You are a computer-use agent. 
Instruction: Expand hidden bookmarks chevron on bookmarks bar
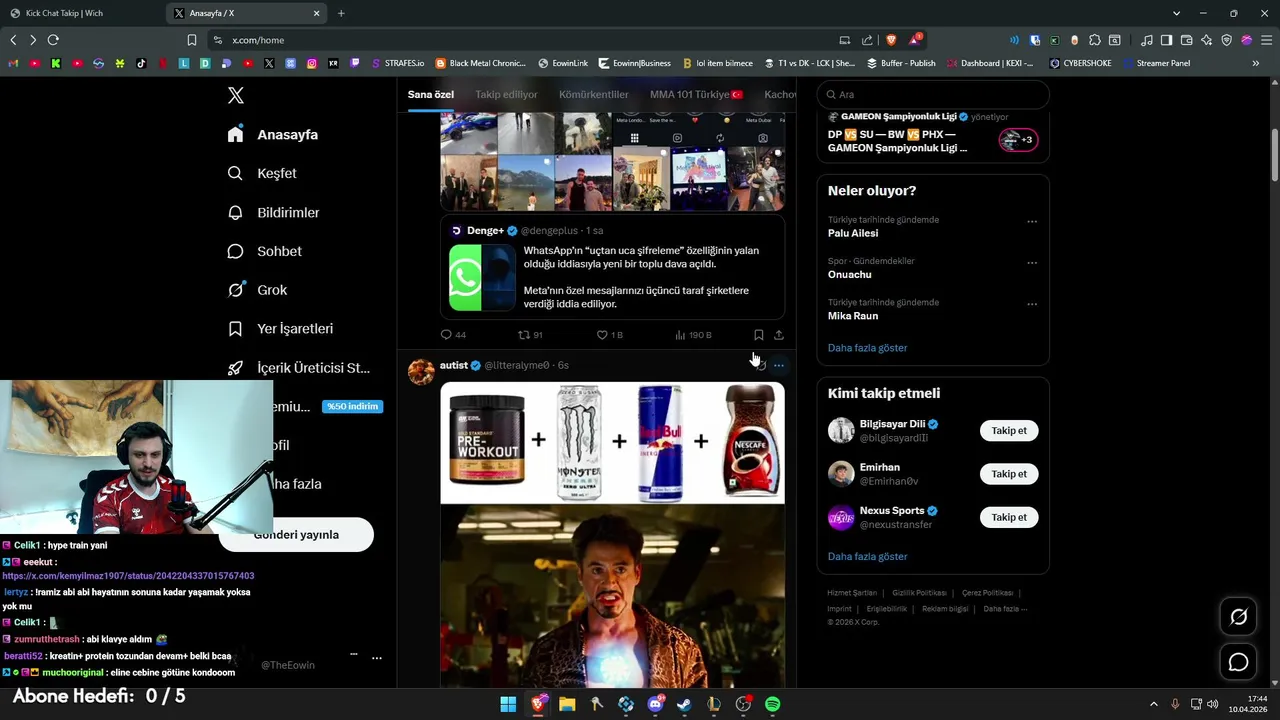point(1256,63)
